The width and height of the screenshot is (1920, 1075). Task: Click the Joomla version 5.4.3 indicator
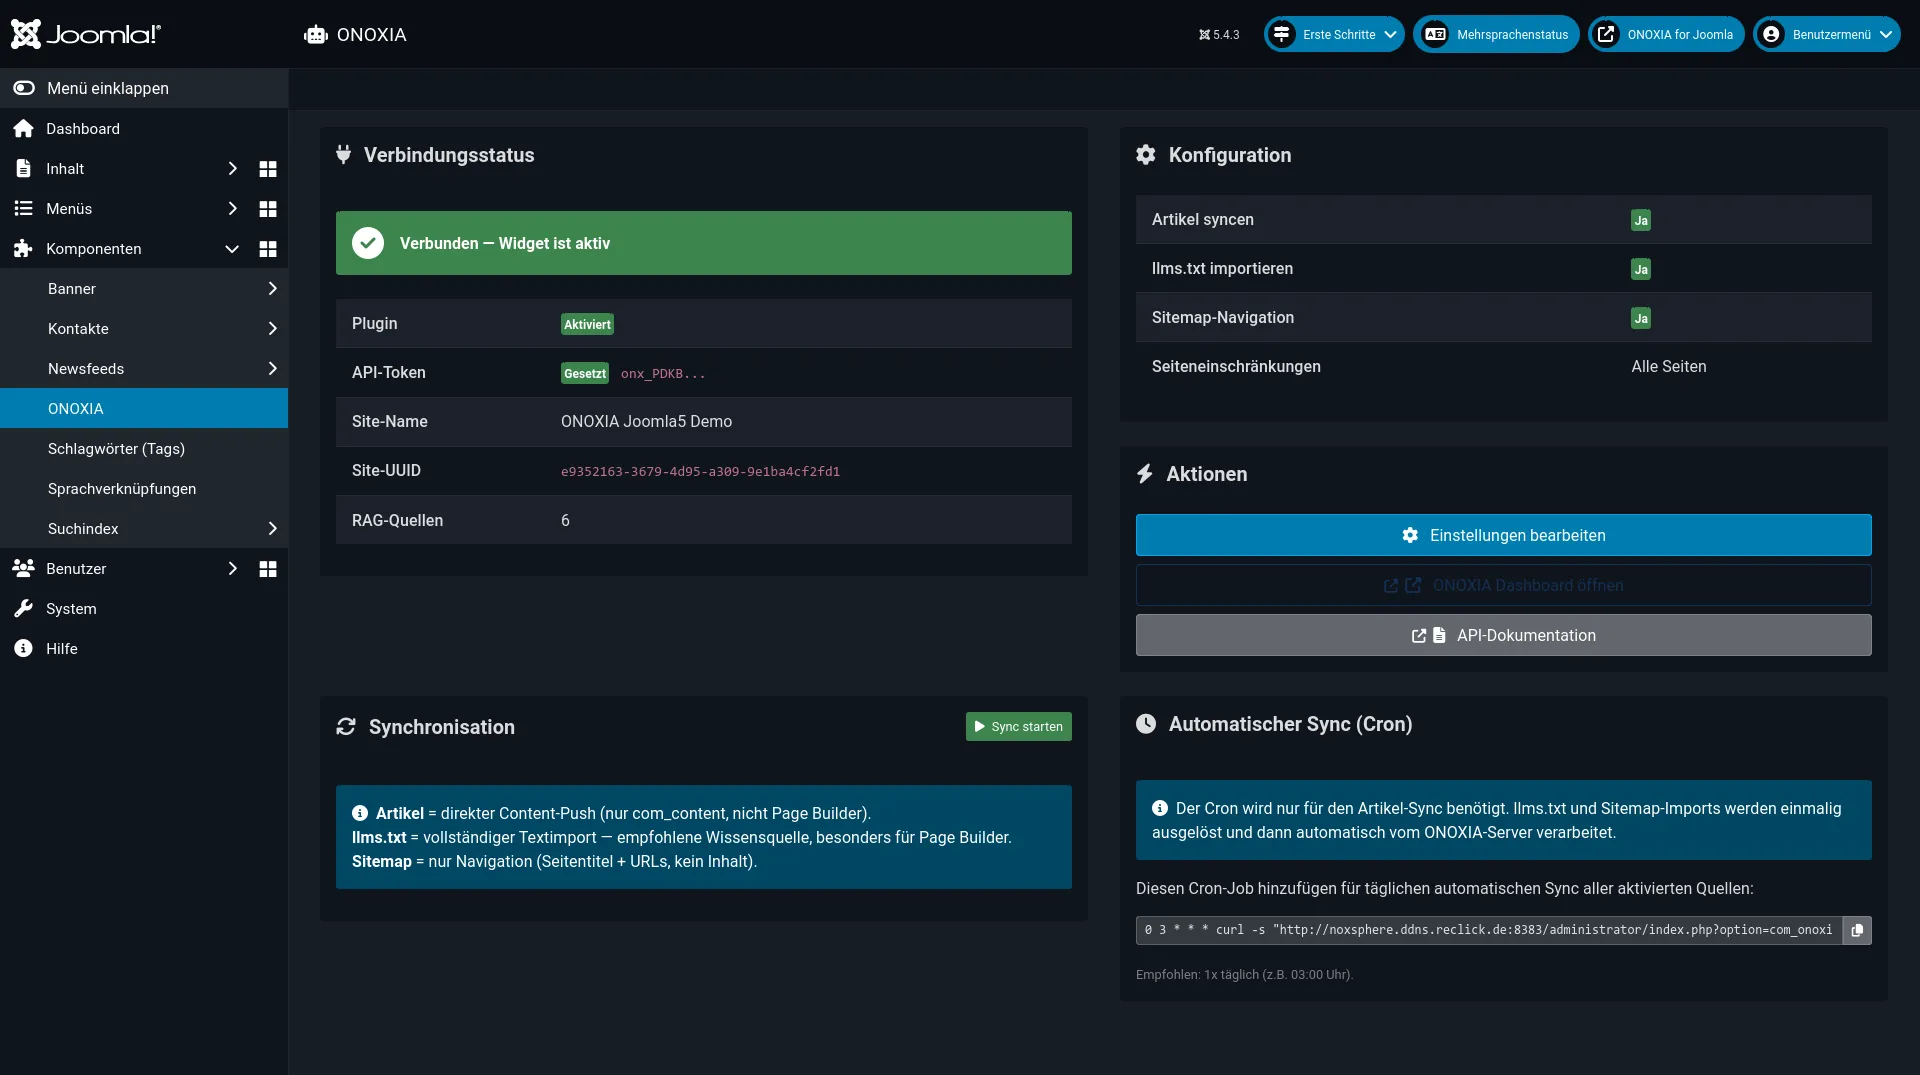1219,35
